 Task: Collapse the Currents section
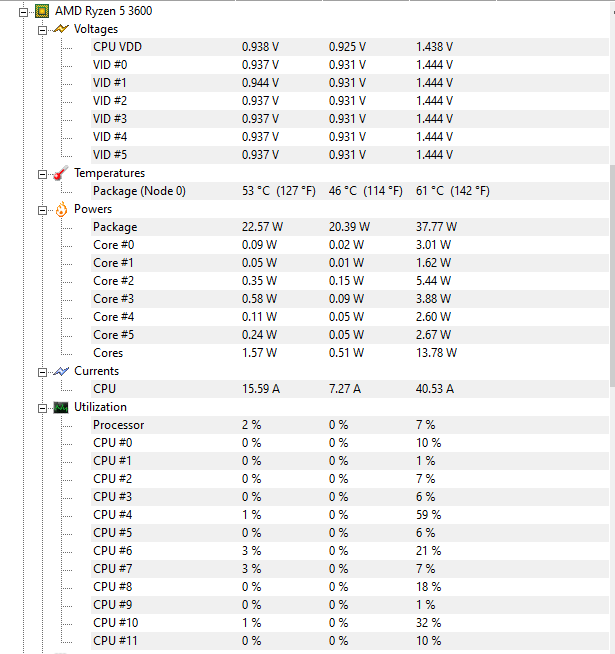(x=42, y=372)
